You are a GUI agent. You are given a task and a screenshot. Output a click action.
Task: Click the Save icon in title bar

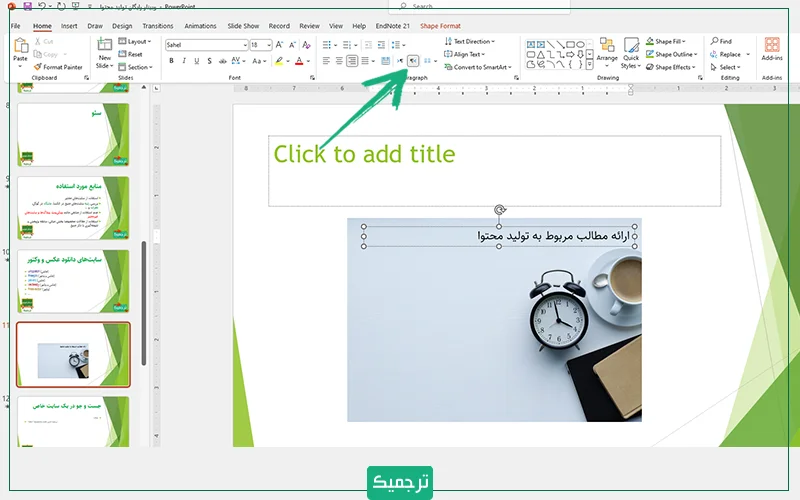(x=28, y=6)
